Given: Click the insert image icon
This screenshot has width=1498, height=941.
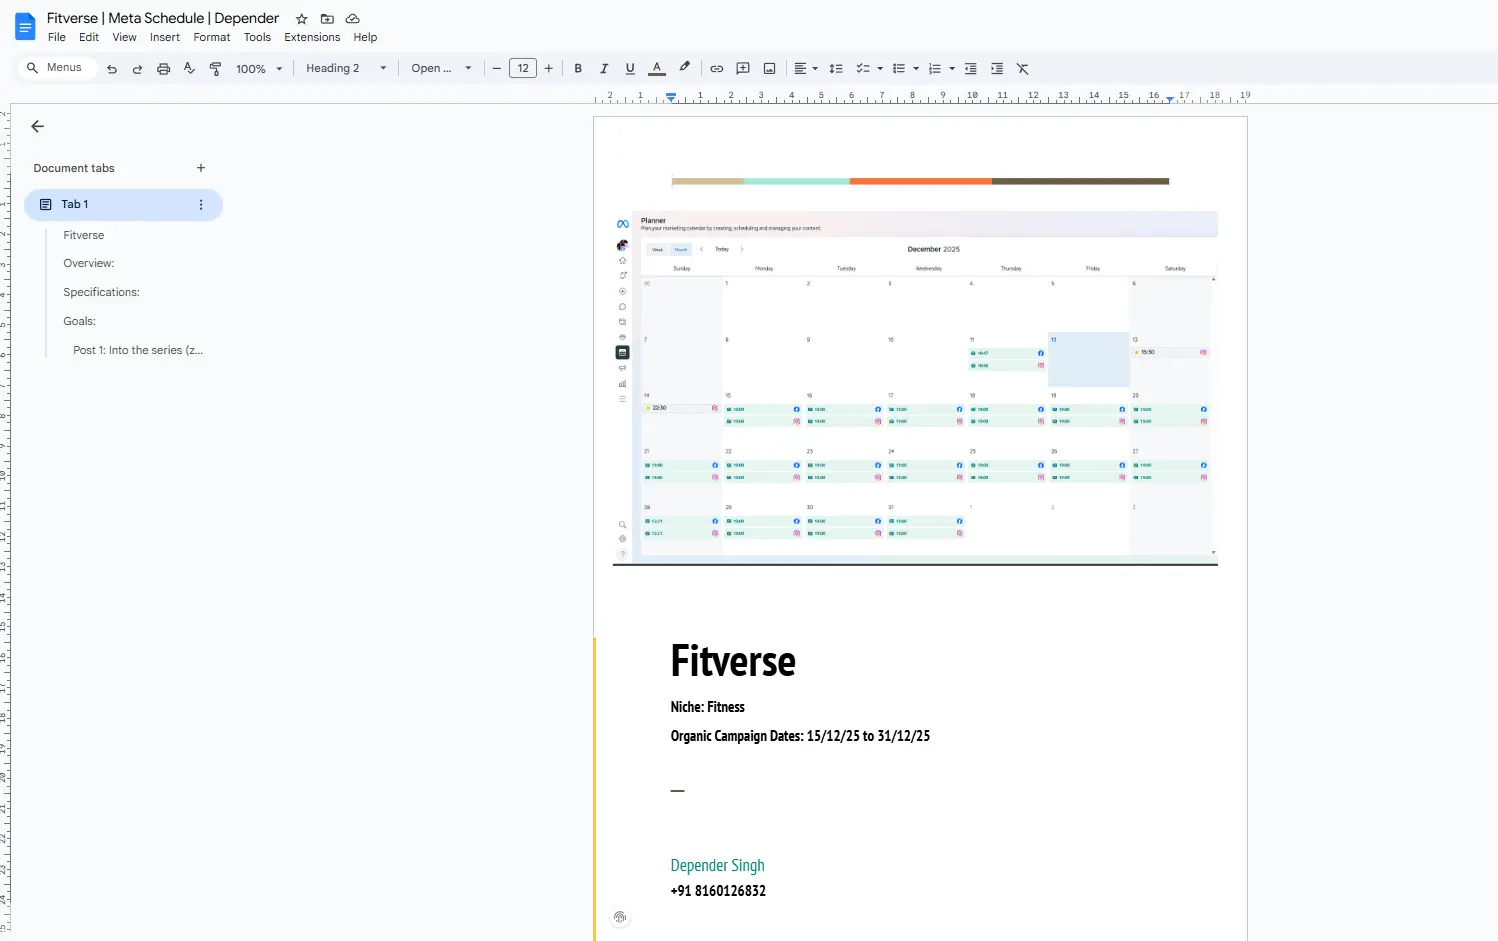Looking at the screenshot, I should point(769,69).
